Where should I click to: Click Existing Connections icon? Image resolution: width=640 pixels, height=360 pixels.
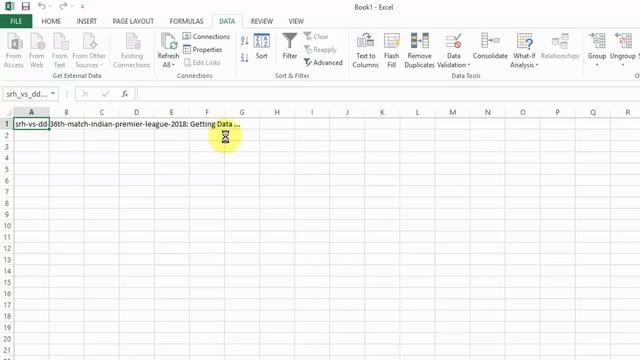pos(132,50)
